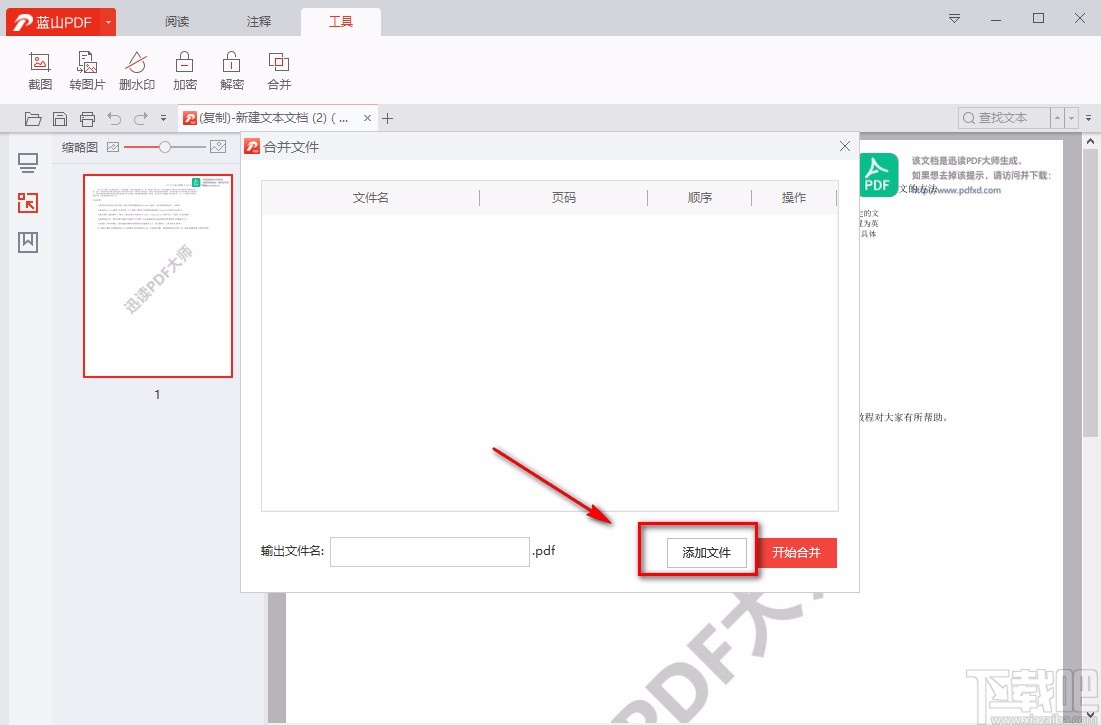Click the 蓝山PDF logo button

tap(53, 22)
